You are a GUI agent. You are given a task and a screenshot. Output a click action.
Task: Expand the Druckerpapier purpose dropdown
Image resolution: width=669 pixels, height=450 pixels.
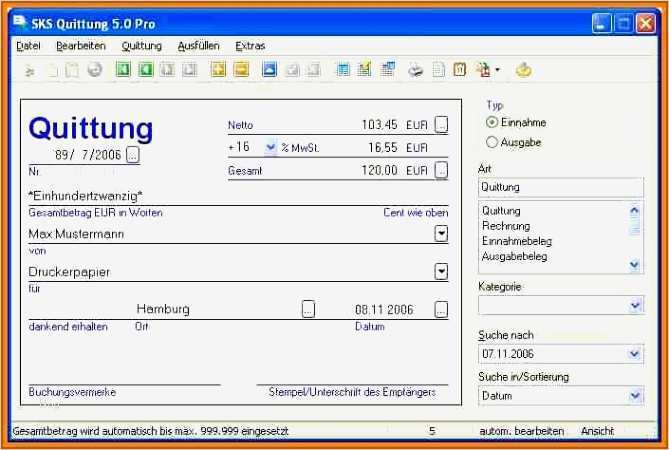(441, 271)
